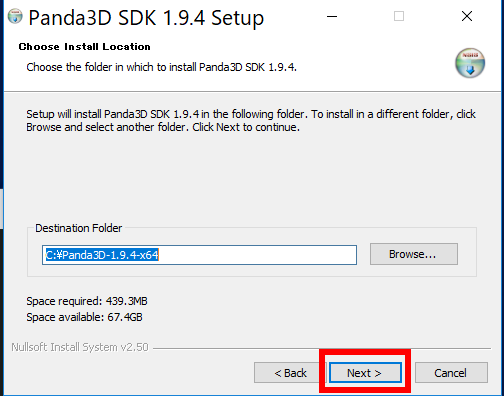Click the "Space required: 439.3MB" label
This screenshot has width=504, height=396.
pos(87,301)
